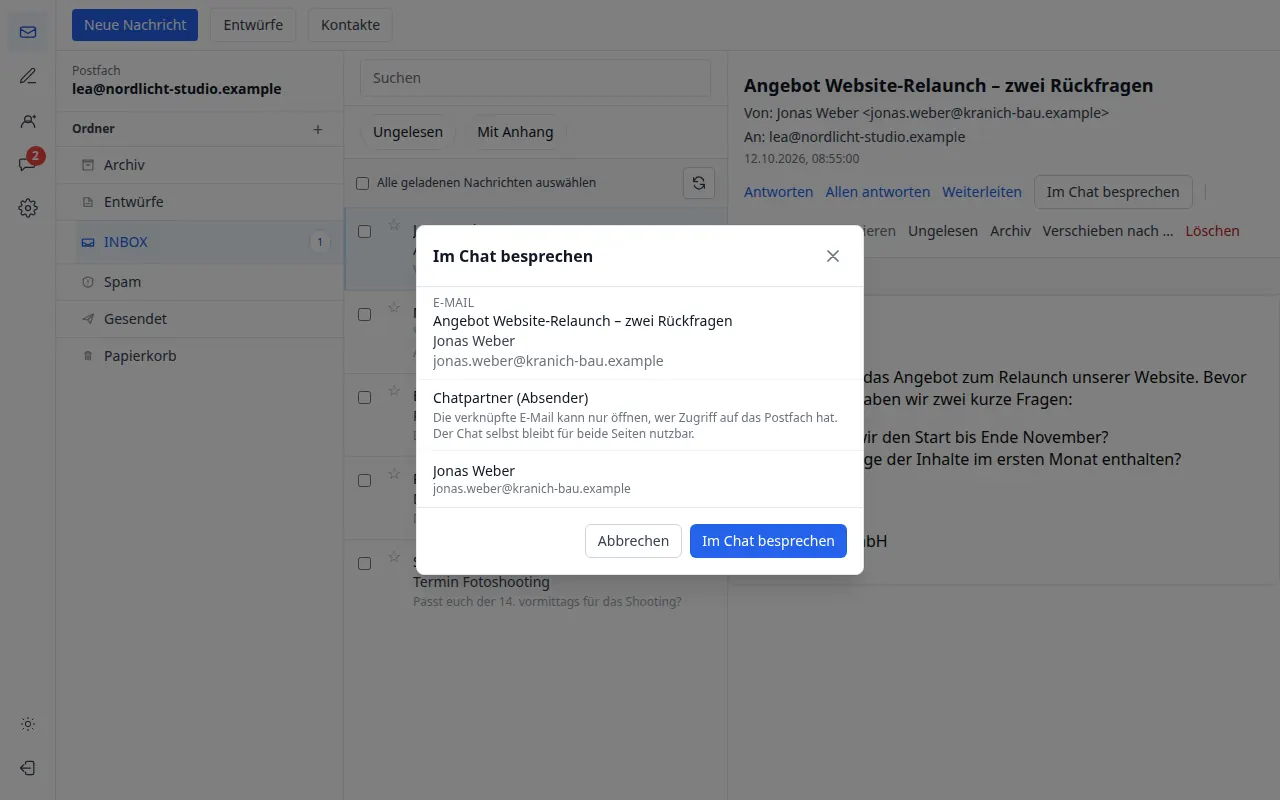Cancel the dialog with Abbrechen

(633, 541)
